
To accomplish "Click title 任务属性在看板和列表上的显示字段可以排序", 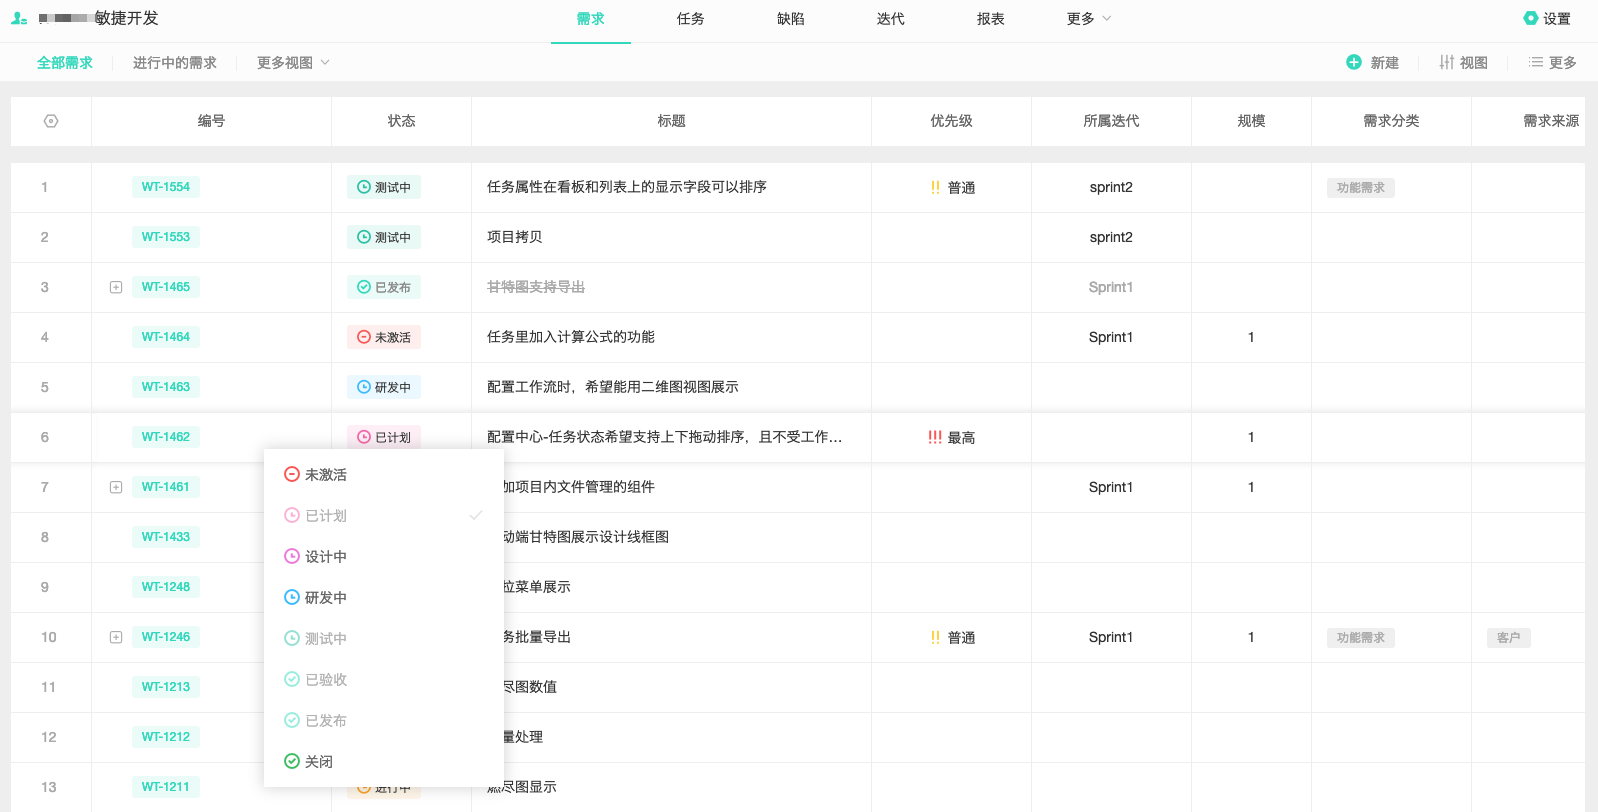I will click(x=627, y=187).
